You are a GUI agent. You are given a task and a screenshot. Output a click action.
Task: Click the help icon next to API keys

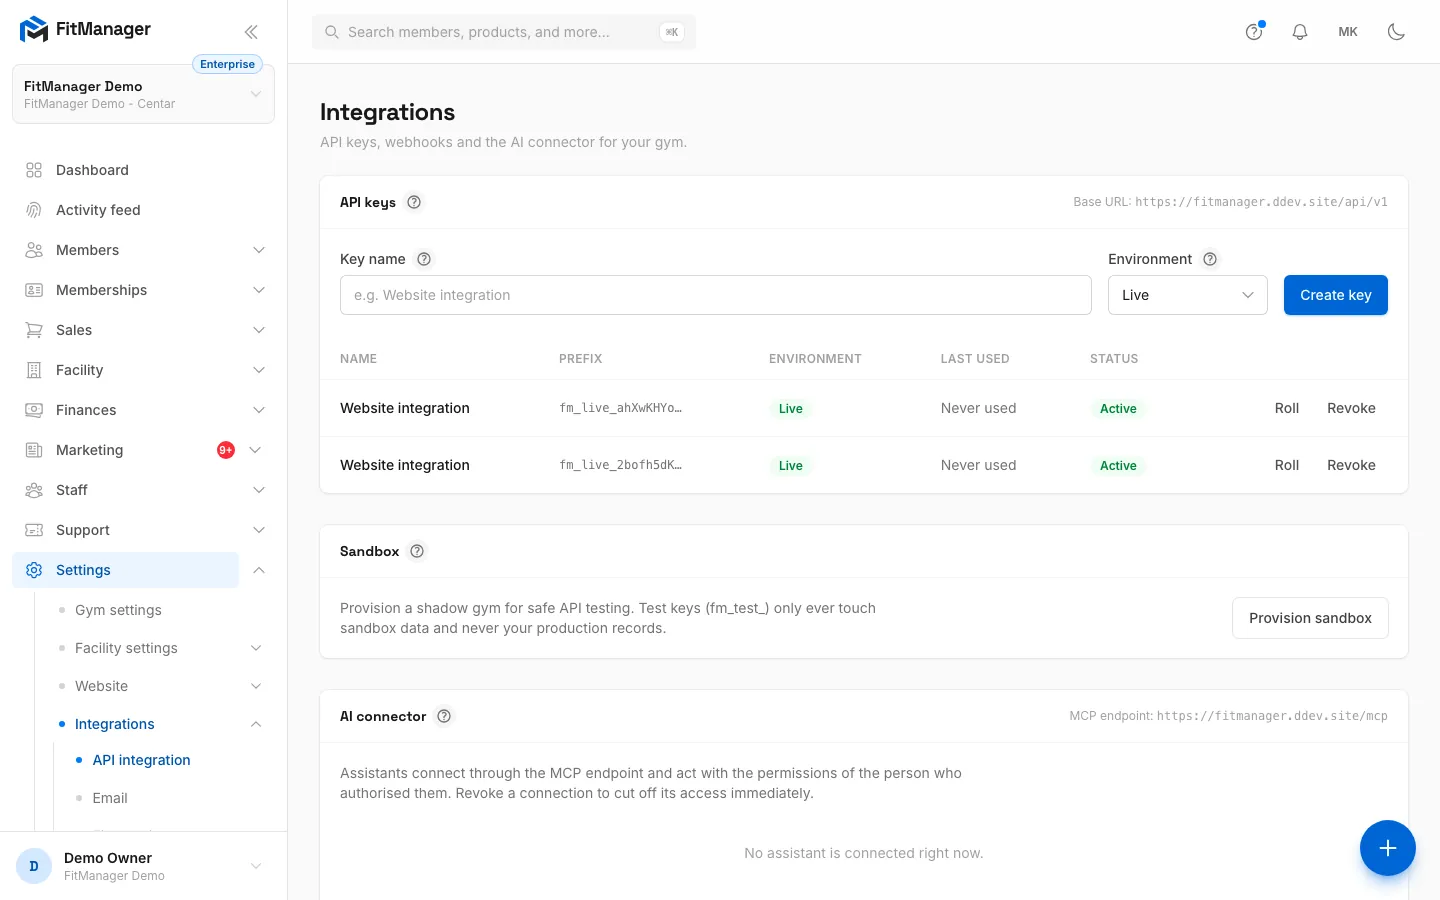point(414,202)
